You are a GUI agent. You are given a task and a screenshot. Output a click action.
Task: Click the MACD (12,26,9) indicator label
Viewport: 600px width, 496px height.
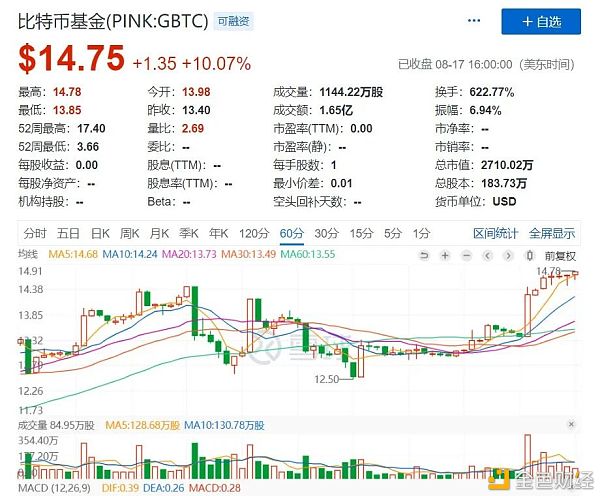[x=54, y=488]
